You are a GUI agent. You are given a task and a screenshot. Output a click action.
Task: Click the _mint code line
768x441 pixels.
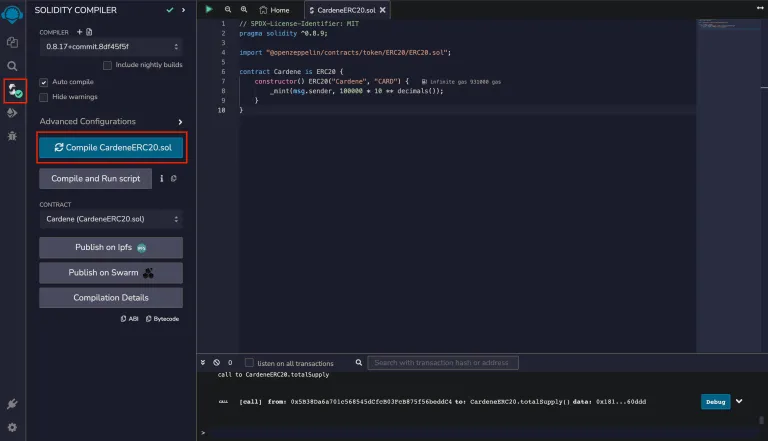[x=356, y=91]
